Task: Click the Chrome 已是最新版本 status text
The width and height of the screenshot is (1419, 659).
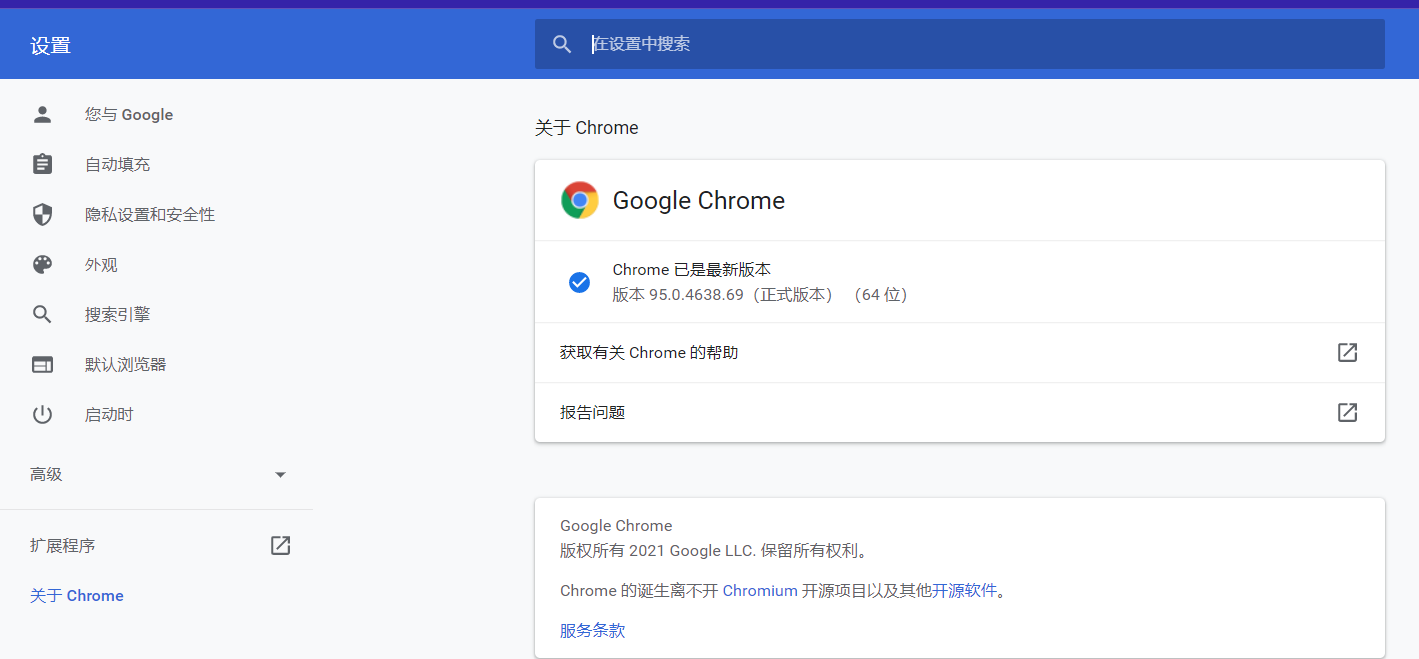Action: tap(692, 269)
